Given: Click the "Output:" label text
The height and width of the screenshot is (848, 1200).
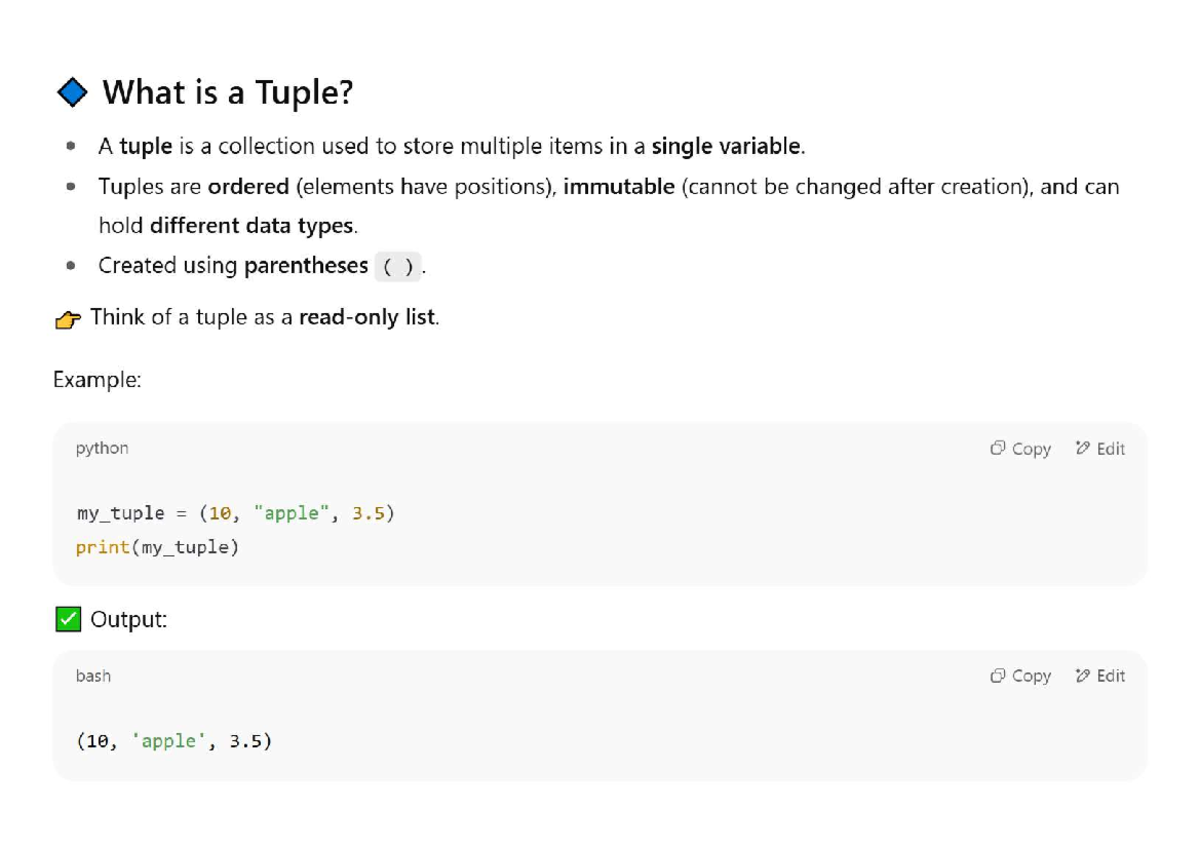Looking at the screenshot, I should (129, 620).
